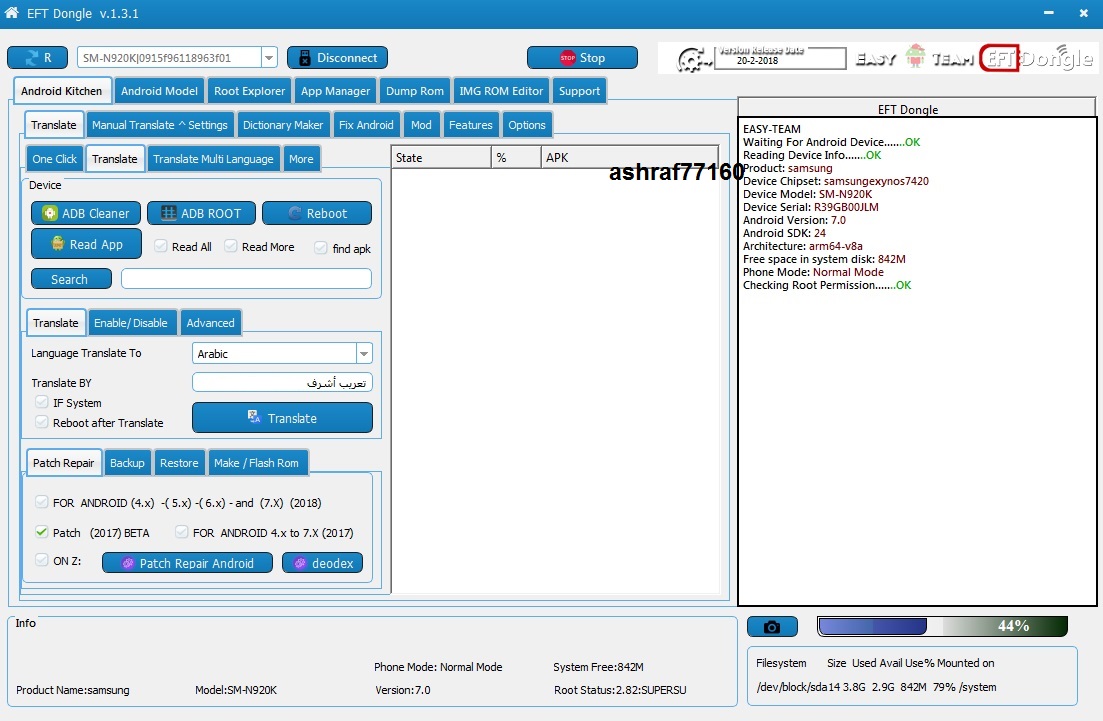
Task: Click Read App button
Action: tap(87, 244)
